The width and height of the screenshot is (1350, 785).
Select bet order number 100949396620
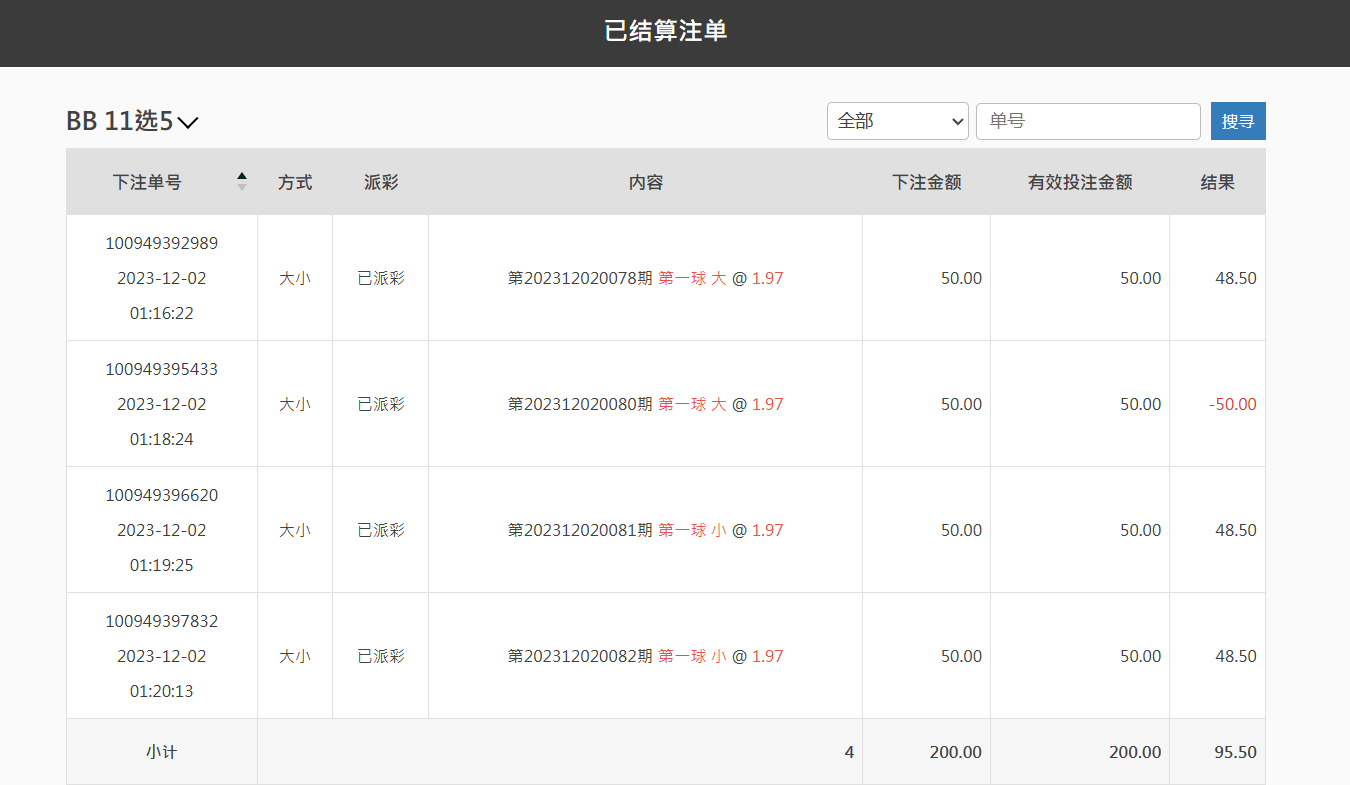pos(162,495)
